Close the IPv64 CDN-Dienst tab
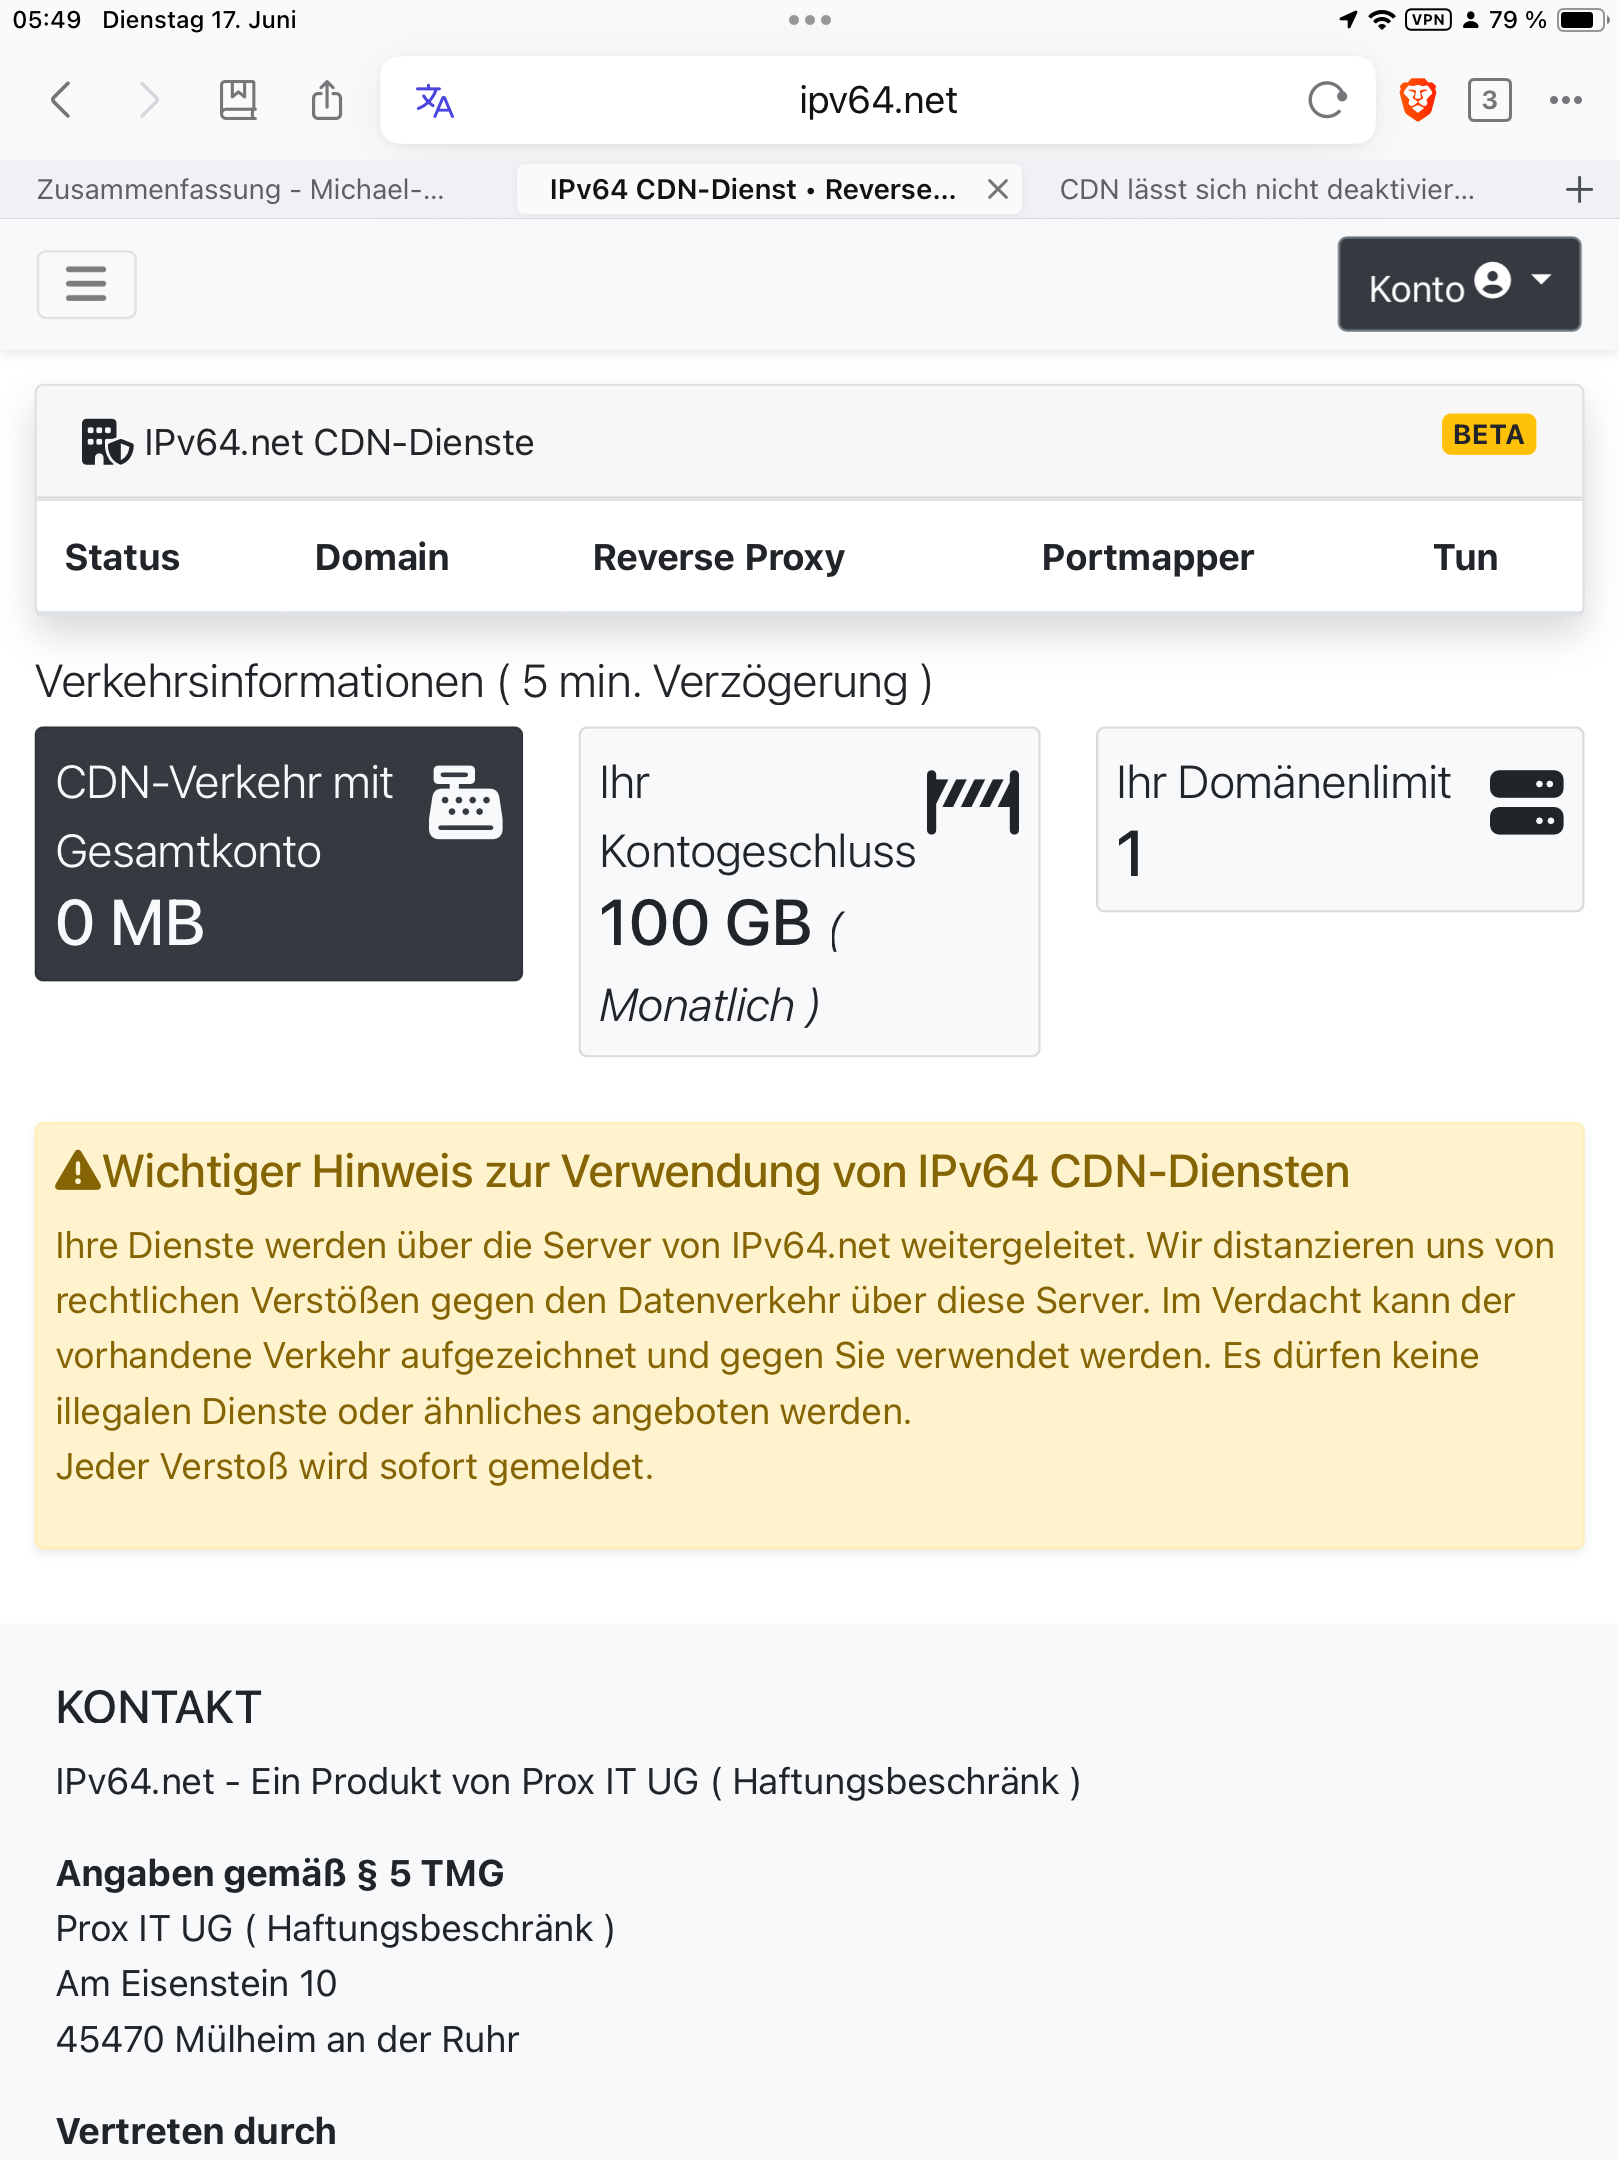 998,190
